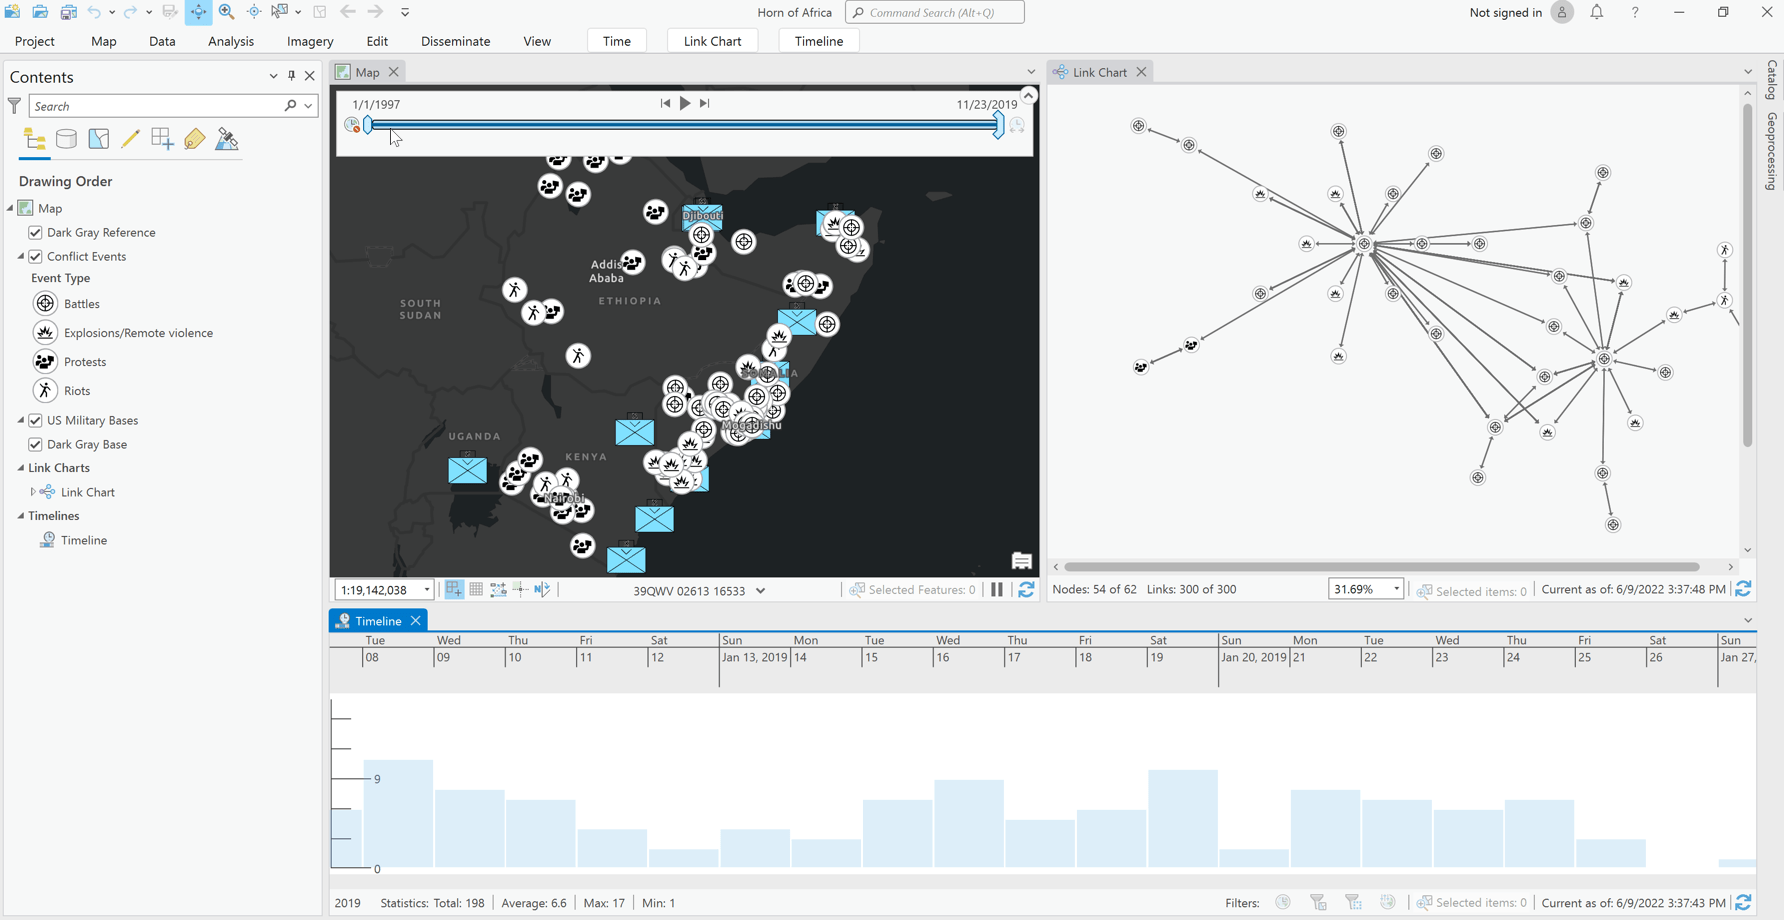Select the Explore navigation tool
This screenshot has width=1784, height=920.
coord(197,12)
